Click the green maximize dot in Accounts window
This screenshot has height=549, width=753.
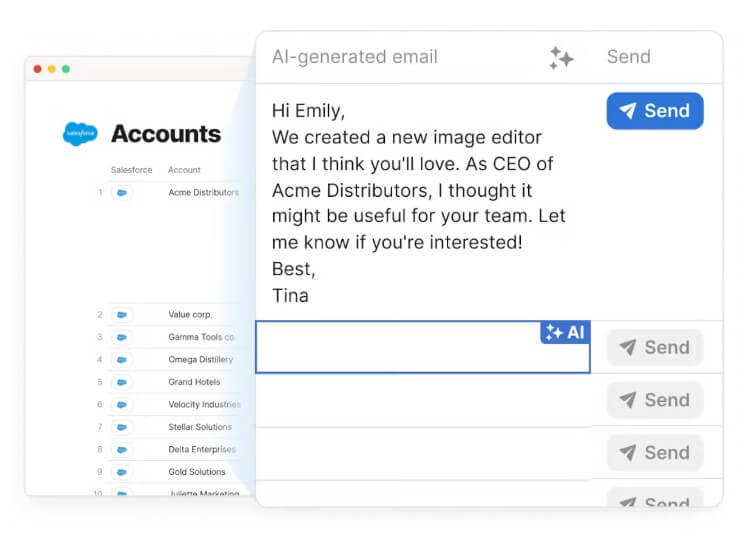coord(66,69)
